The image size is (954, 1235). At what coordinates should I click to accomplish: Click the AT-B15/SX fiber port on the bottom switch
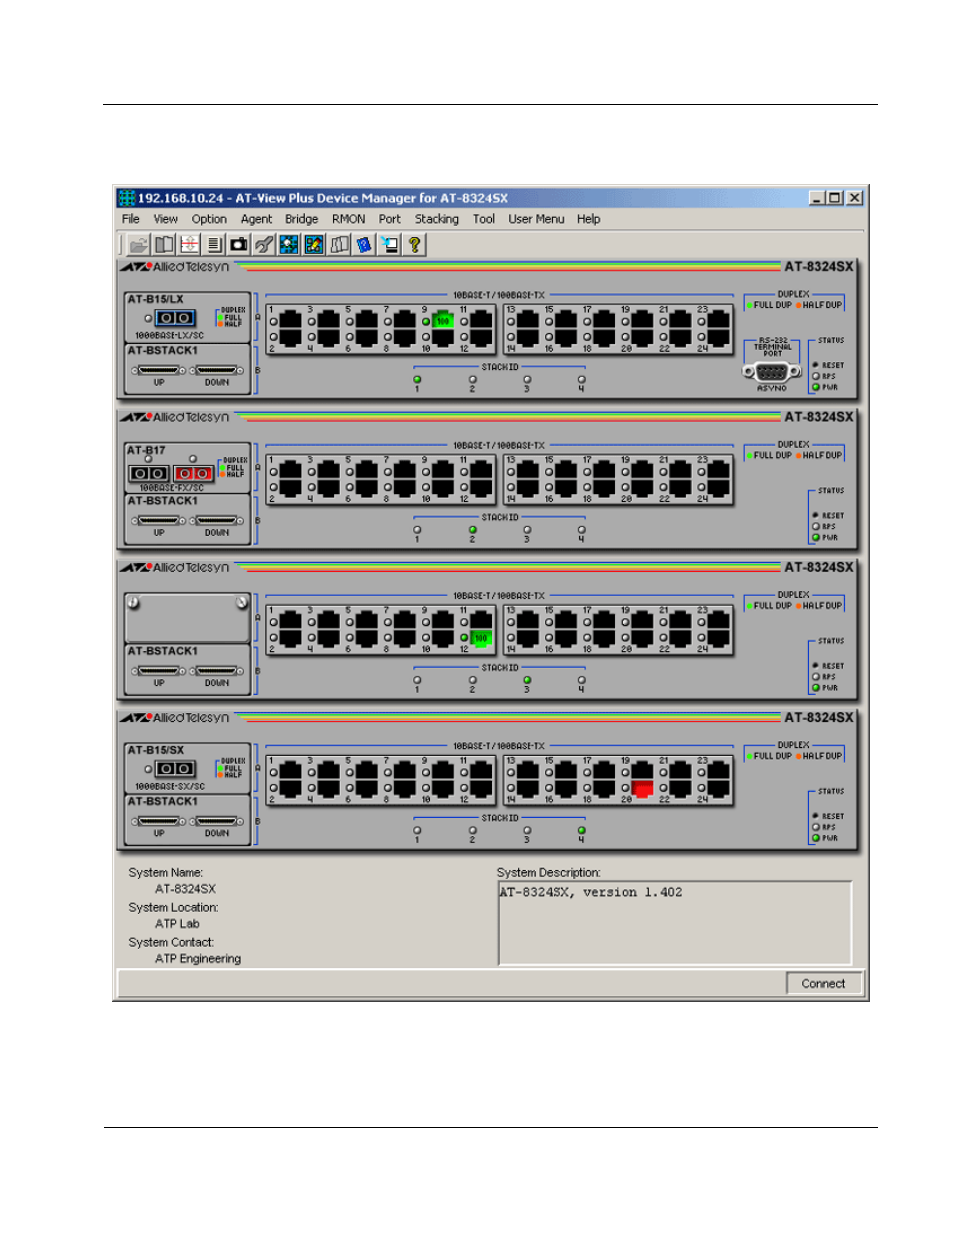click(x=175, y=769)
